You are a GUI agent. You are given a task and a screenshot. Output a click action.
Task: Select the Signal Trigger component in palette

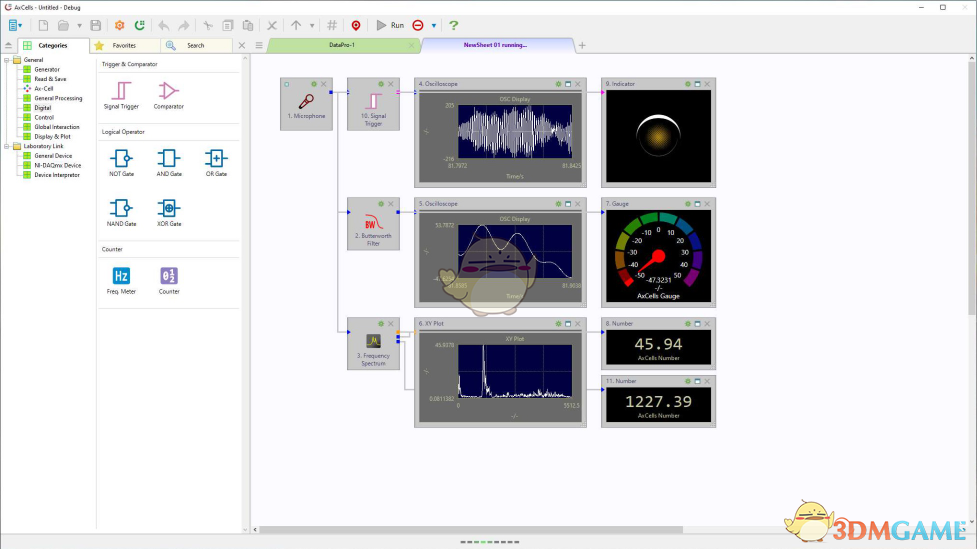point(122,91)
